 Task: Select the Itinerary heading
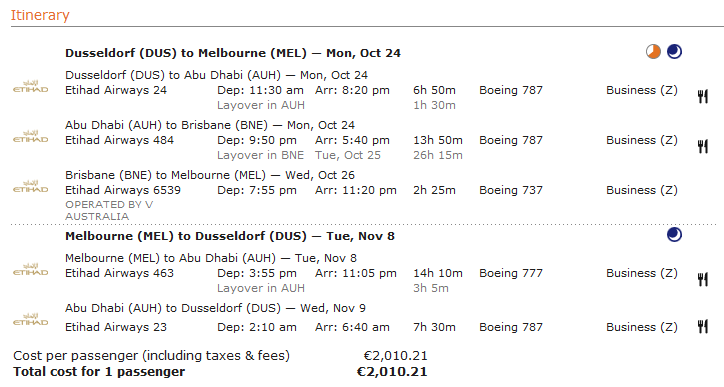[40, 15]
